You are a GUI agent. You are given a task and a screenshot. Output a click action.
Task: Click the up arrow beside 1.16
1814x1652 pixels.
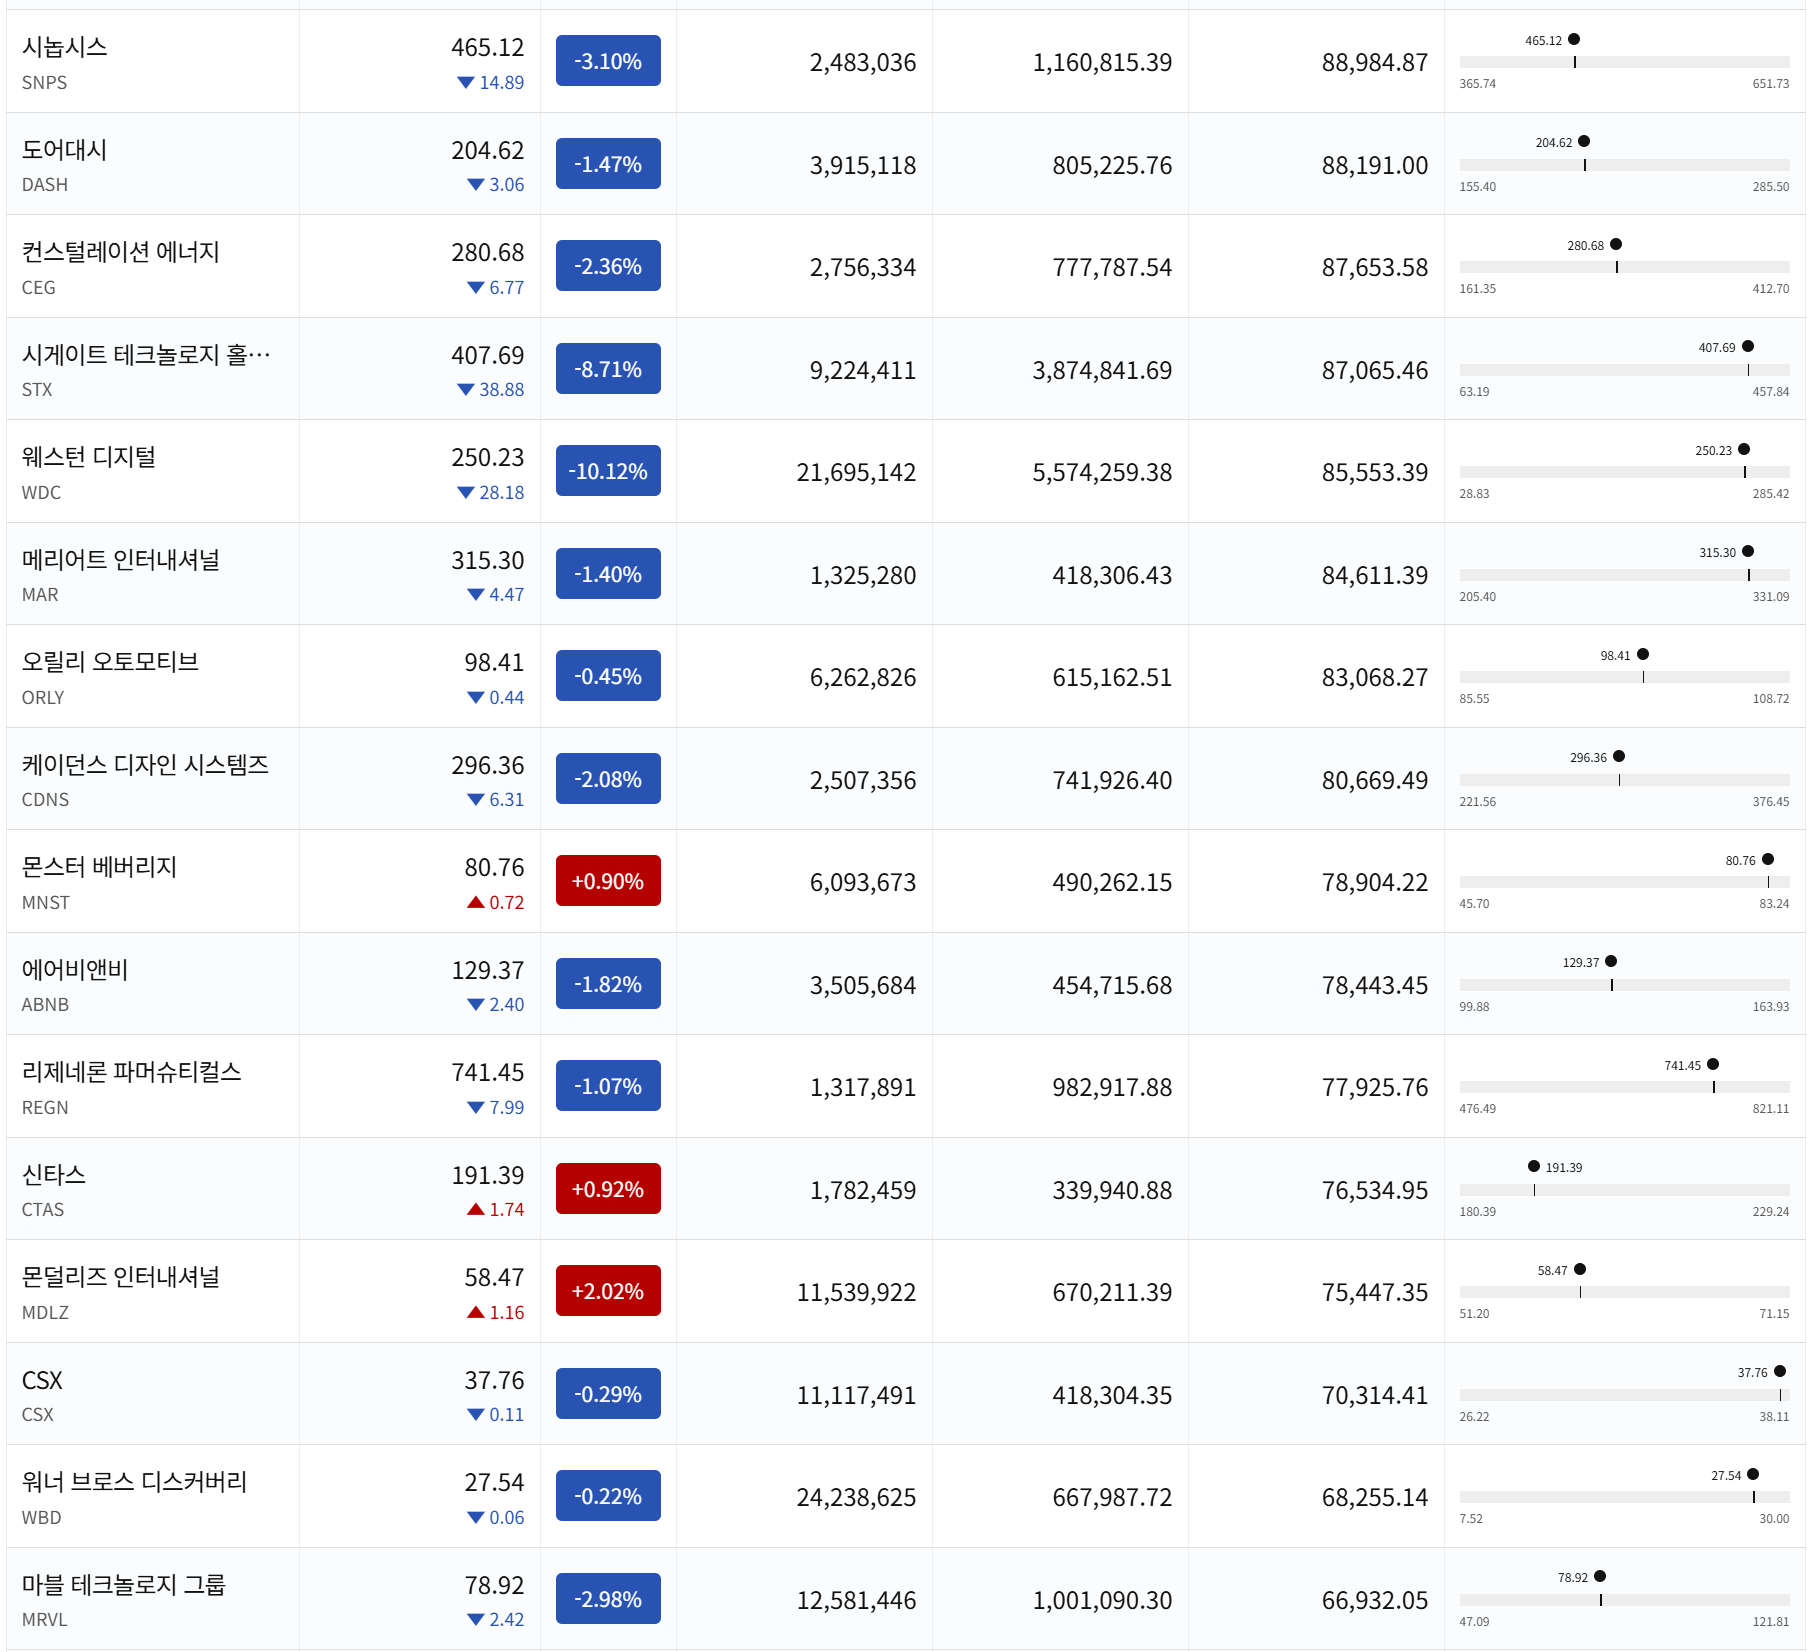tap(476, 1312)
